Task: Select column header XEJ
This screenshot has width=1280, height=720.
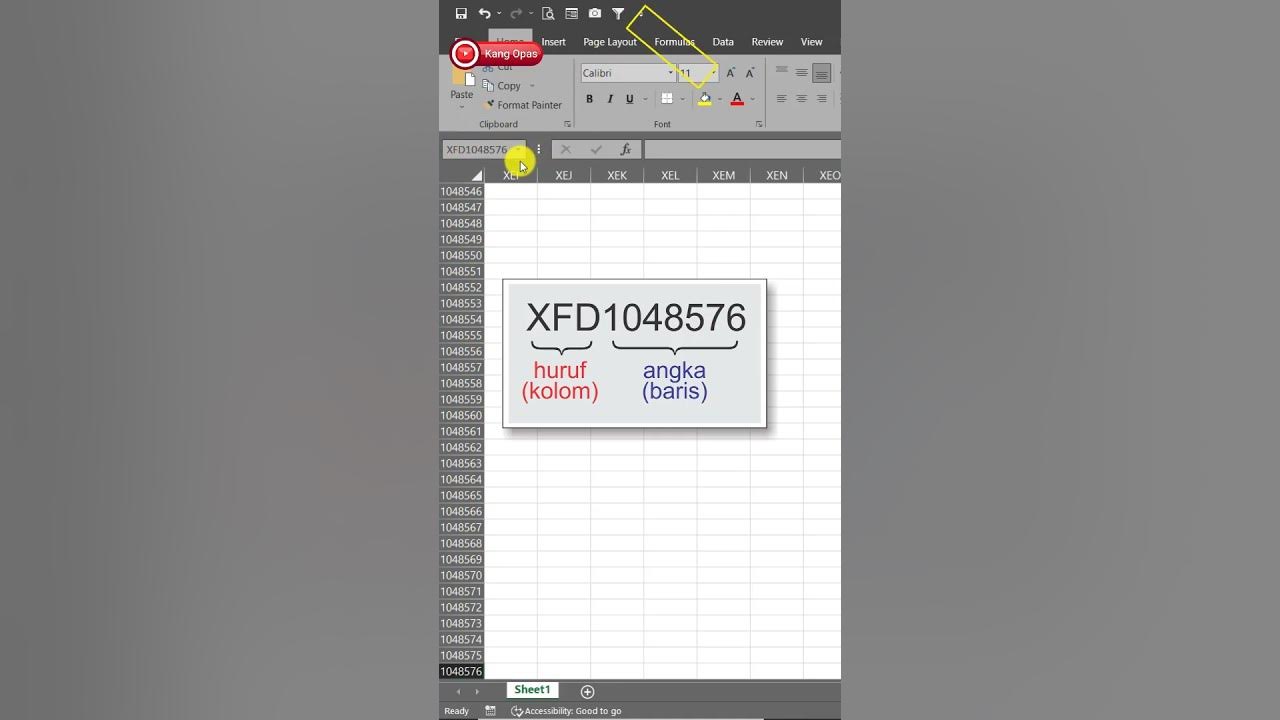Action: [564, 175]
